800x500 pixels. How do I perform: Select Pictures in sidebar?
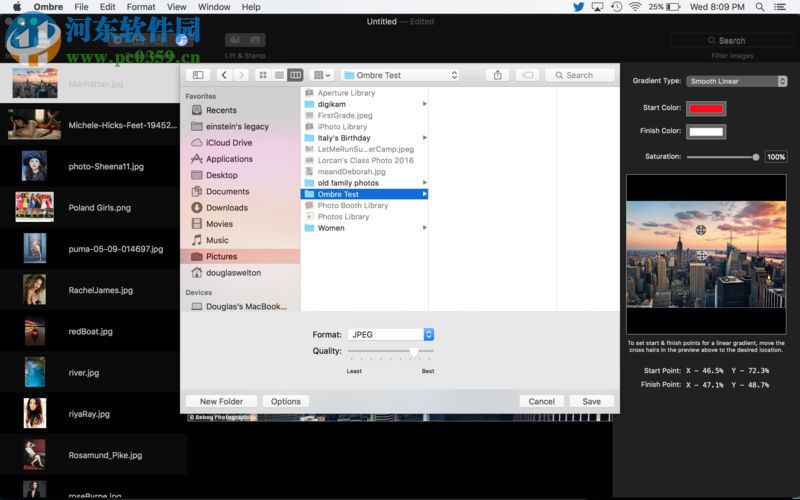pyautogui.click(x=240, y=256)
